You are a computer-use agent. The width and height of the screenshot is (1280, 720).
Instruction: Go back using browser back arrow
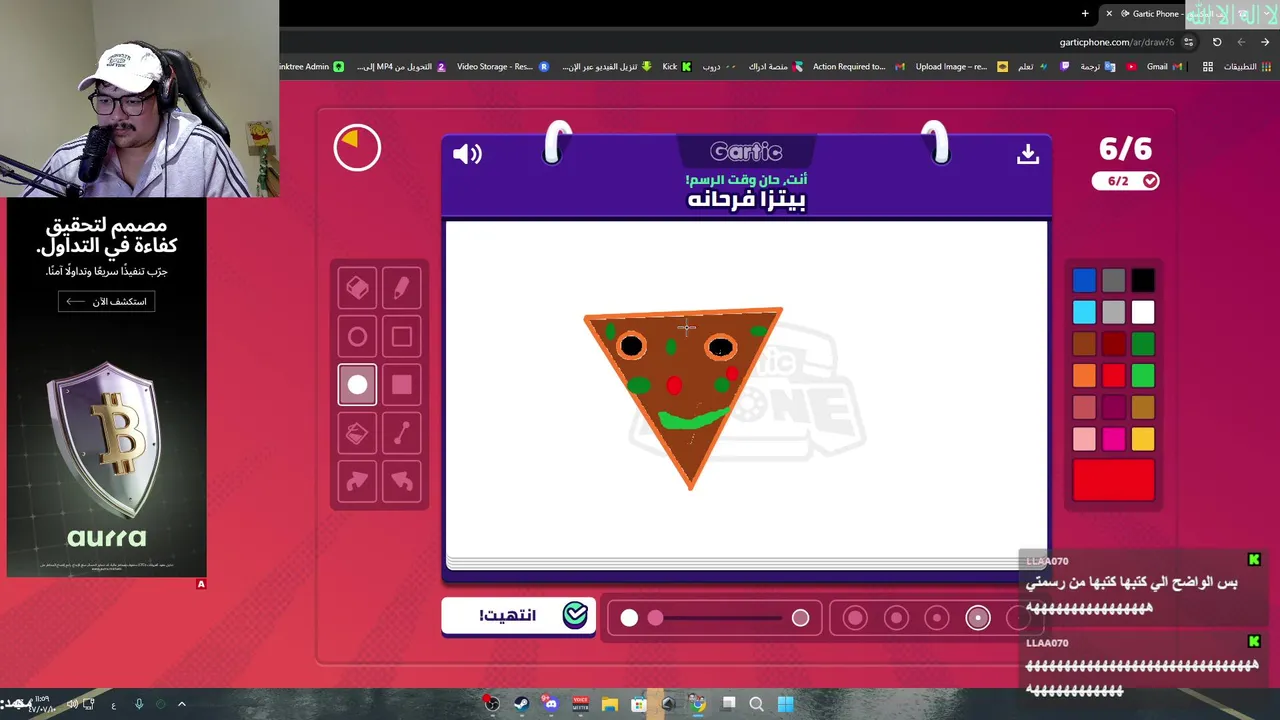1265,42
